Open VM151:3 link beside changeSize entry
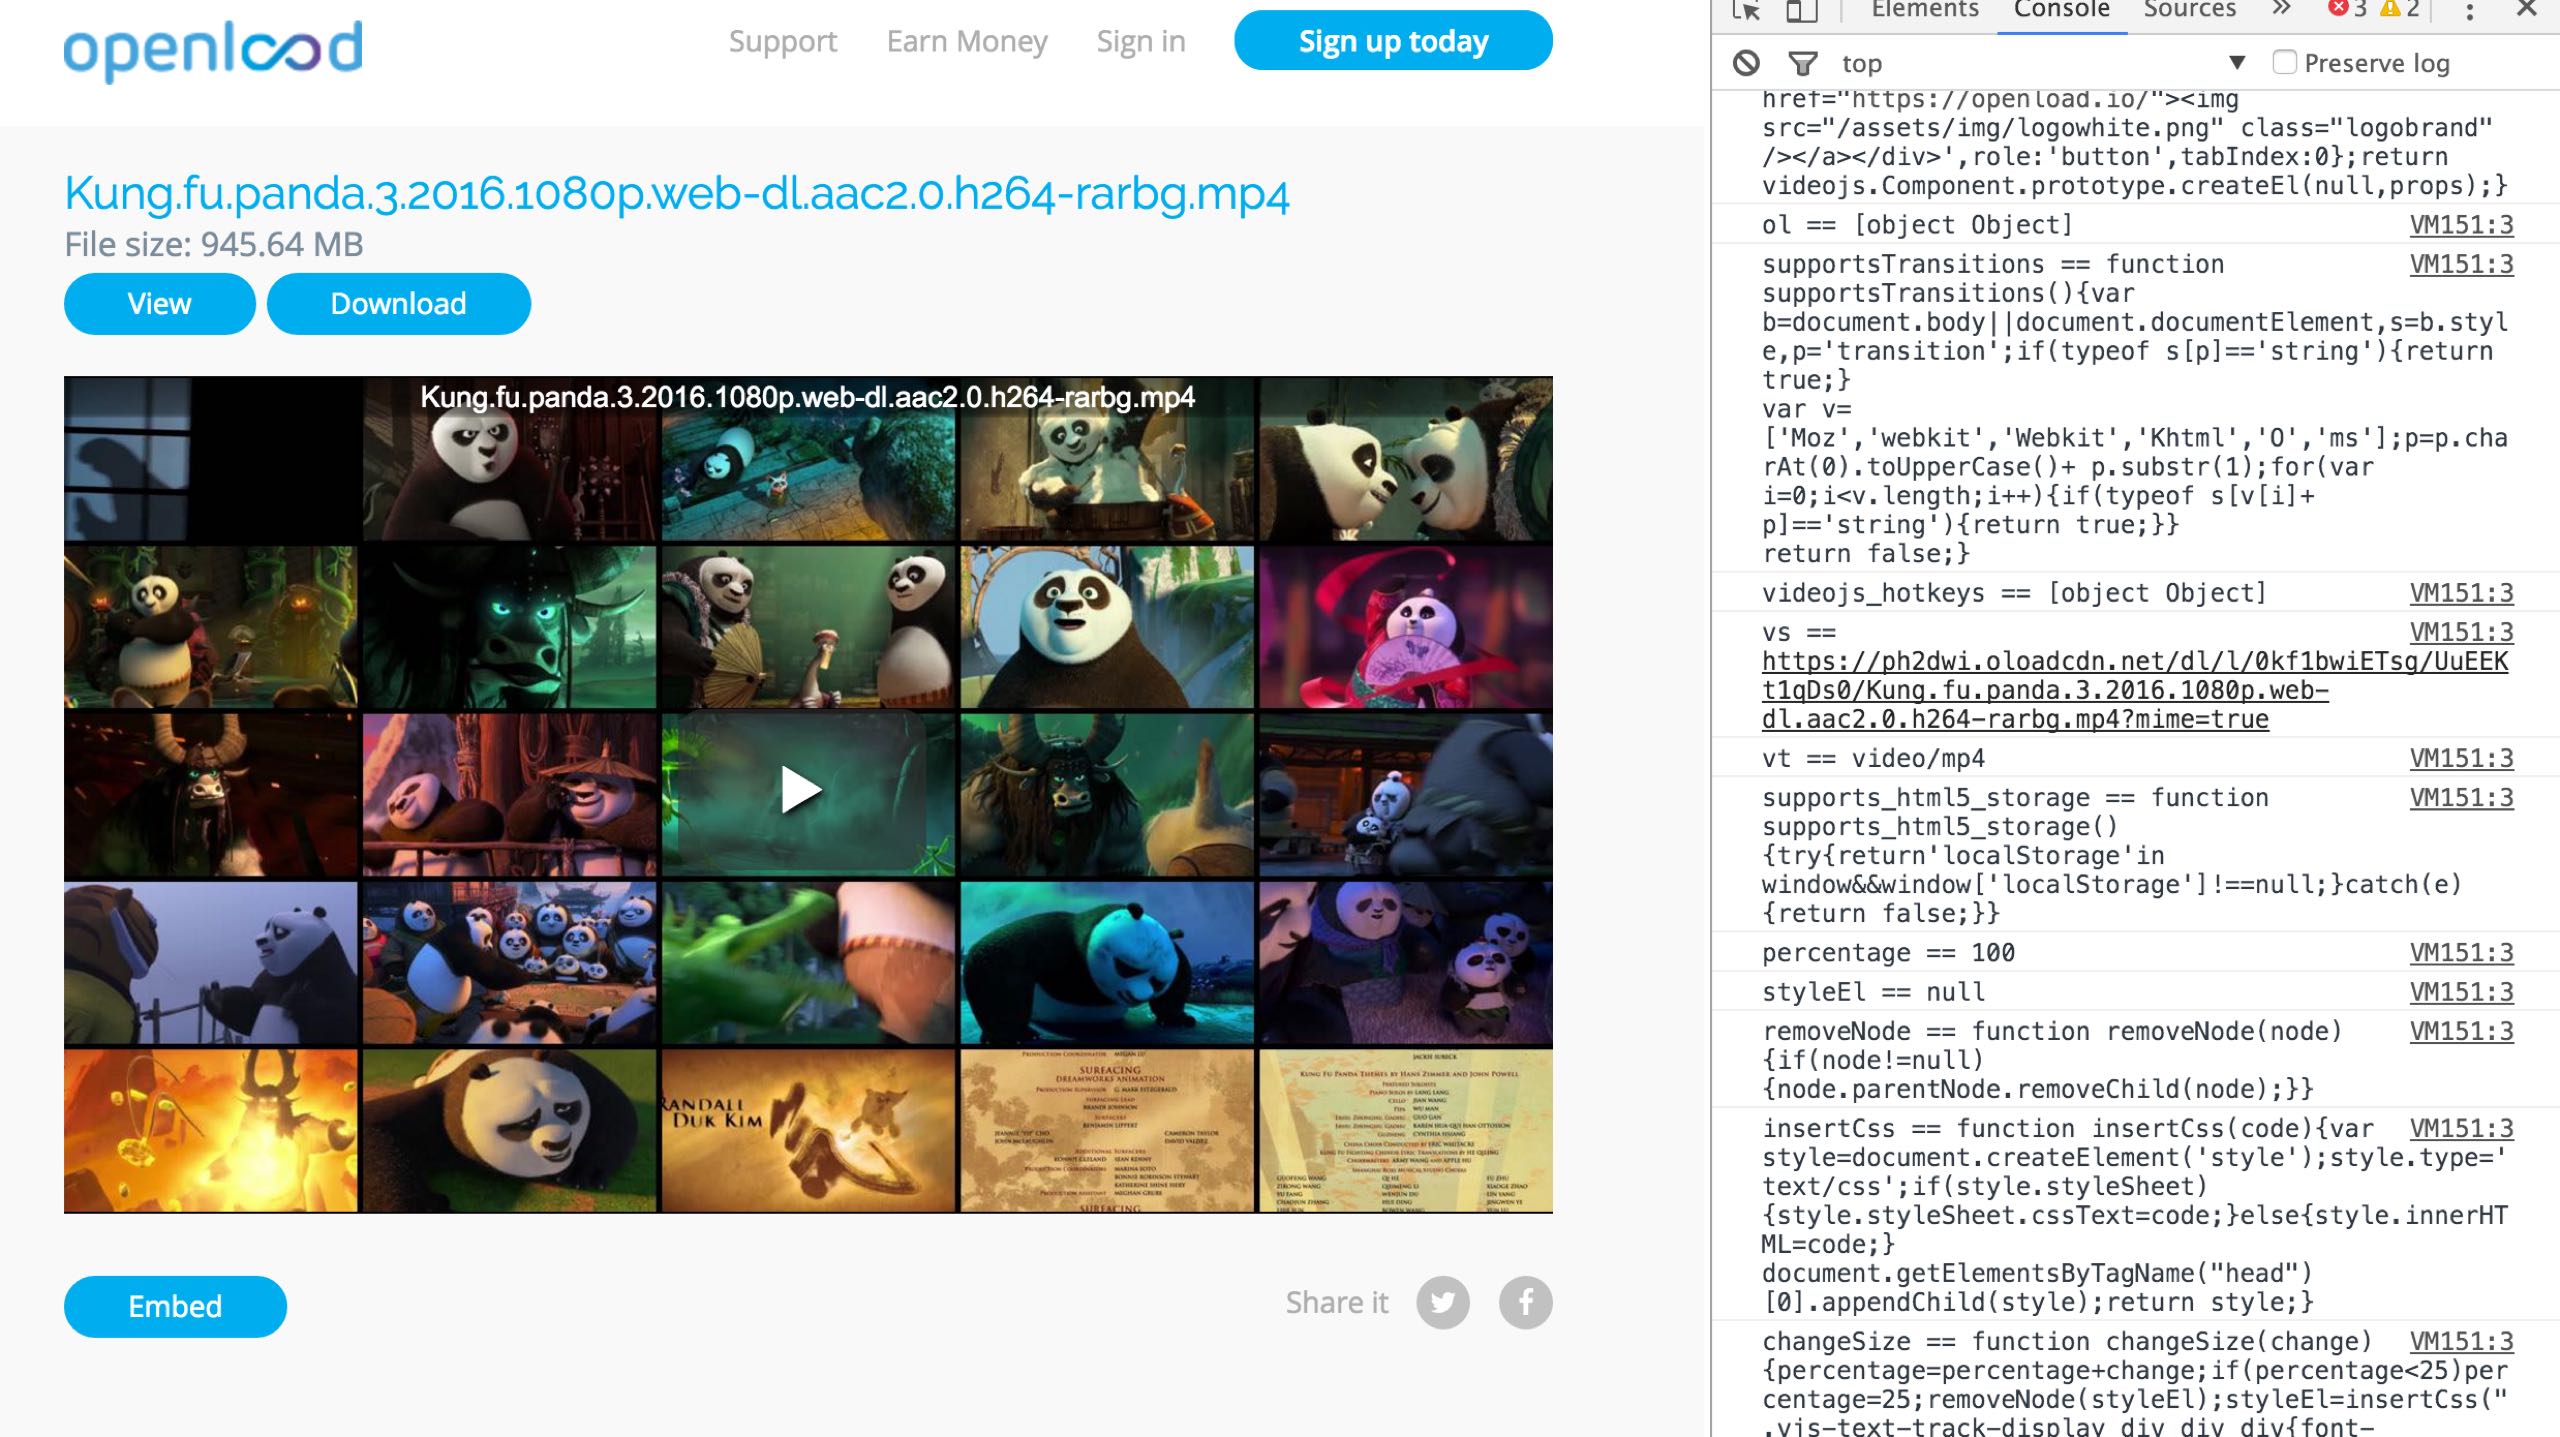2560x1437 pixels. pos(2461,1341)
